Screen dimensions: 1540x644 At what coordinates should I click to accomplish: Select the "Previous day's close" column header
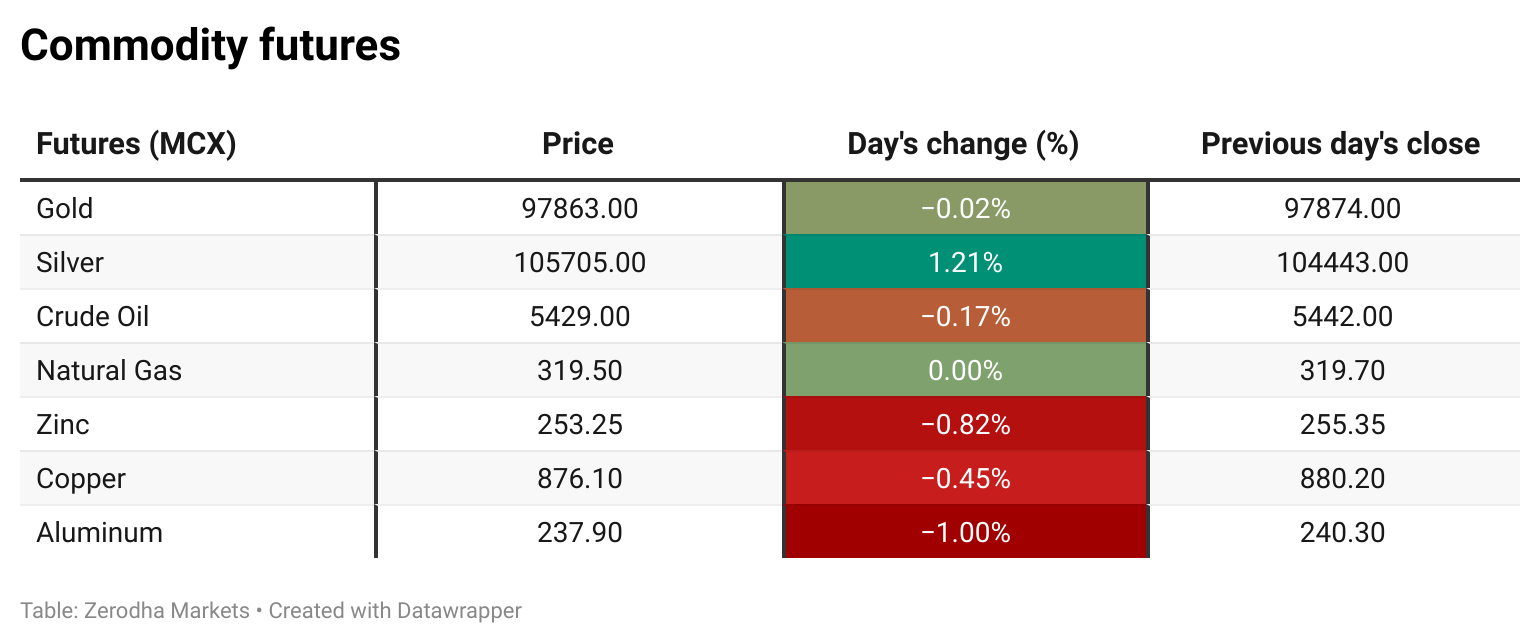1340,144
